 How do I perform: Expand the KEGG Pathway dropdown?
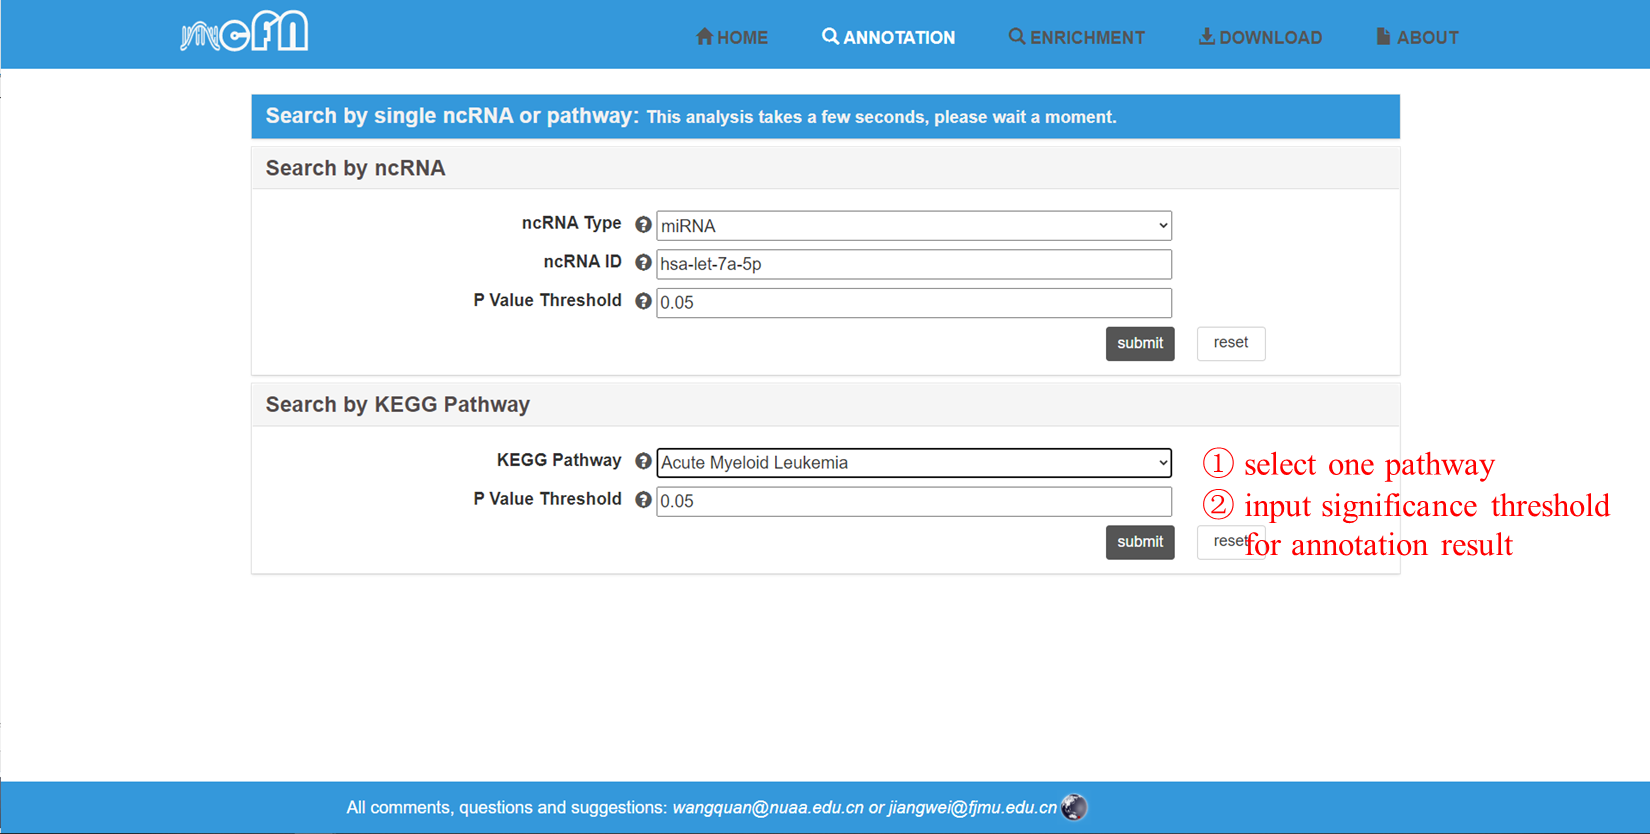point(913,463)
